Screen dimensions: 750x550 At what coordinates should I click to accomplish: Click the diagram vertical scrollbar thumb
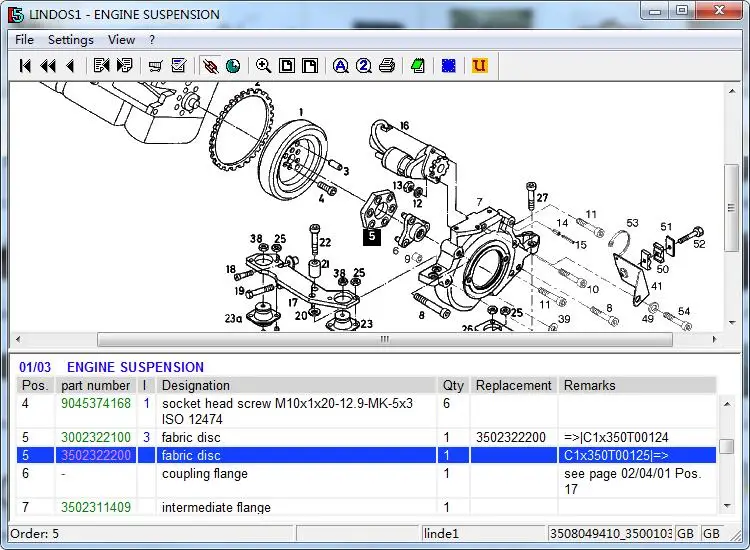pyautogui.click(x=731, y=208)
